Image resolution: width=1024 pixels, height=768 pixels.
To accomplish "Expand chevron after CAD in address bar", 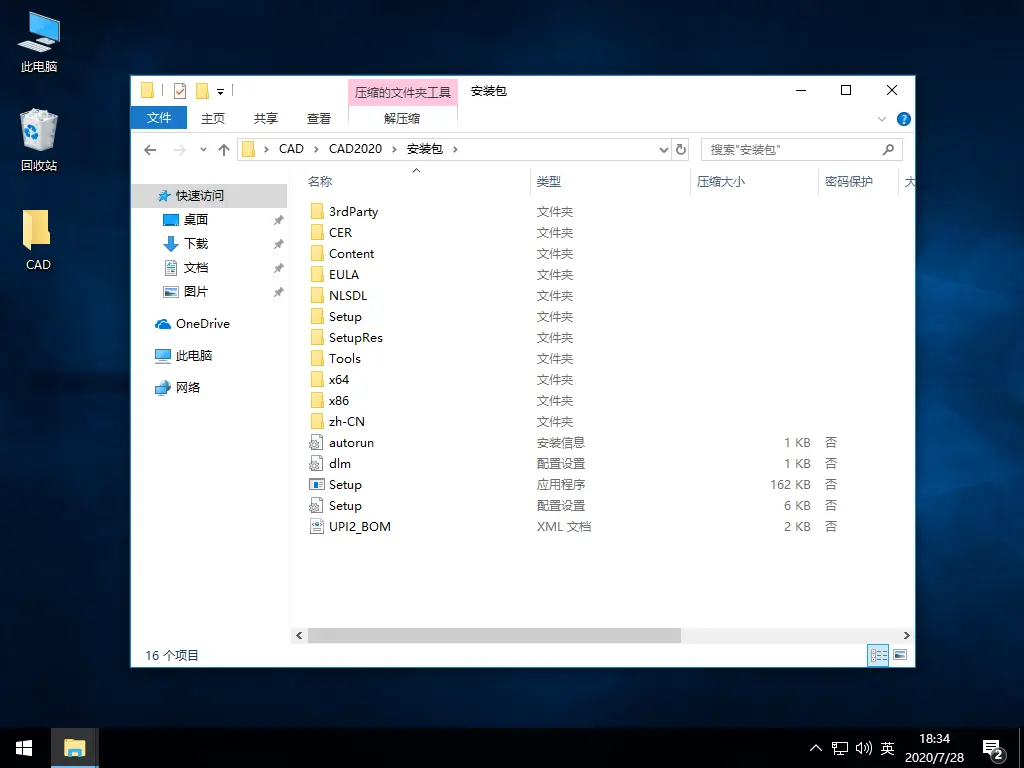I will [x=316, y=150].
